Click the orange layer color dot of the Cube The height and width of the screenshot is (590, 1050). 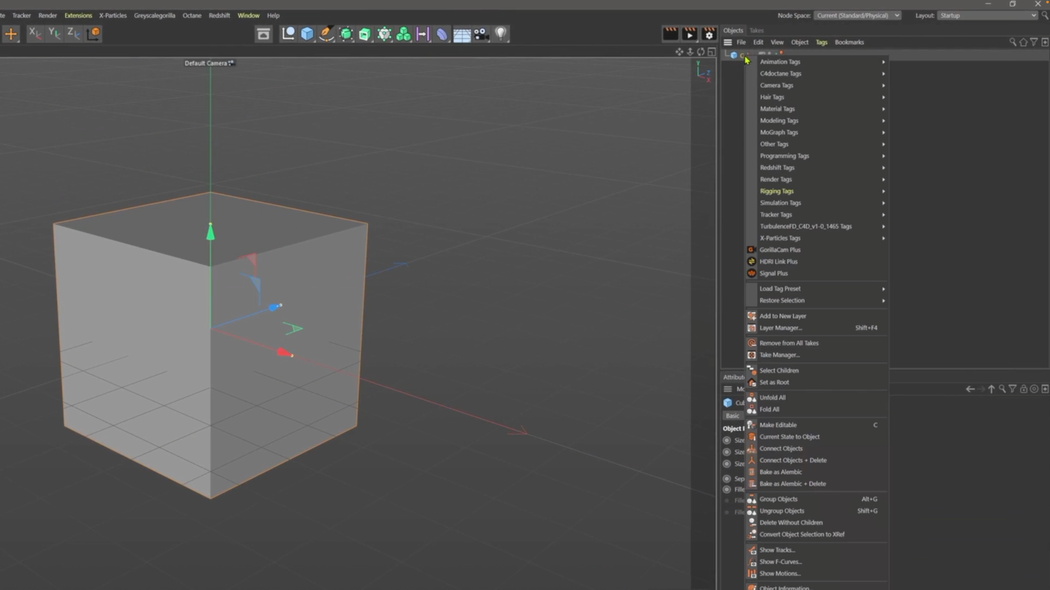(x=780, y=53)
